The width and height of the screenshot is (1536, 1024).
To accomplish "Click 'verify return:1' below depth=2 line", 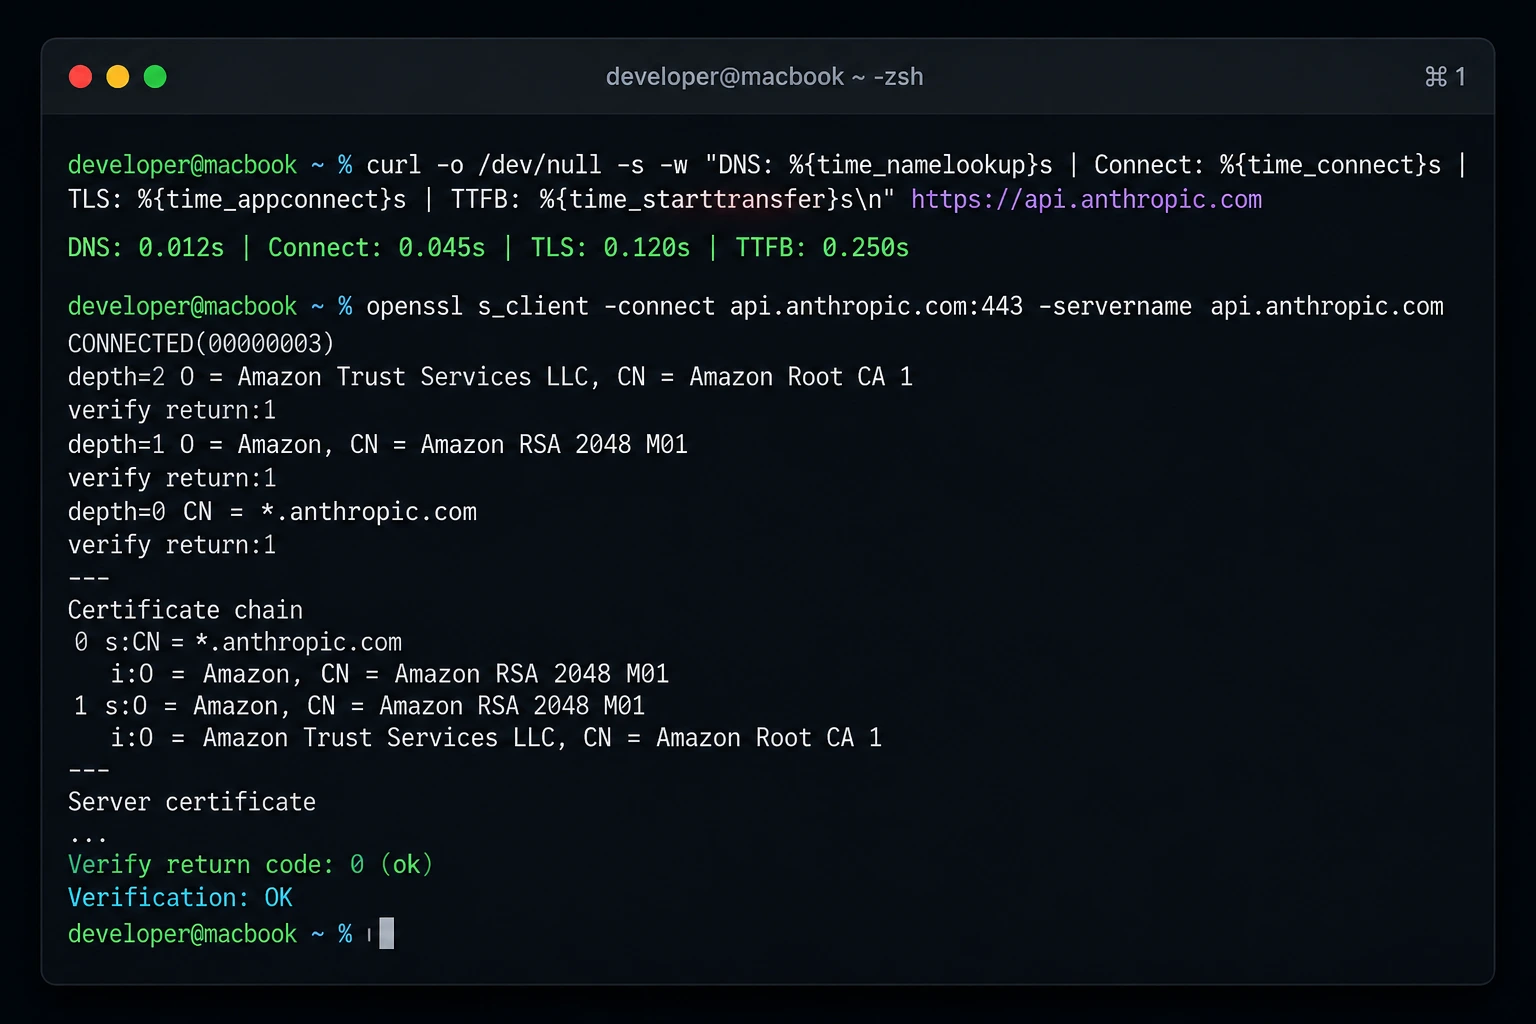I will click(172, 410).
